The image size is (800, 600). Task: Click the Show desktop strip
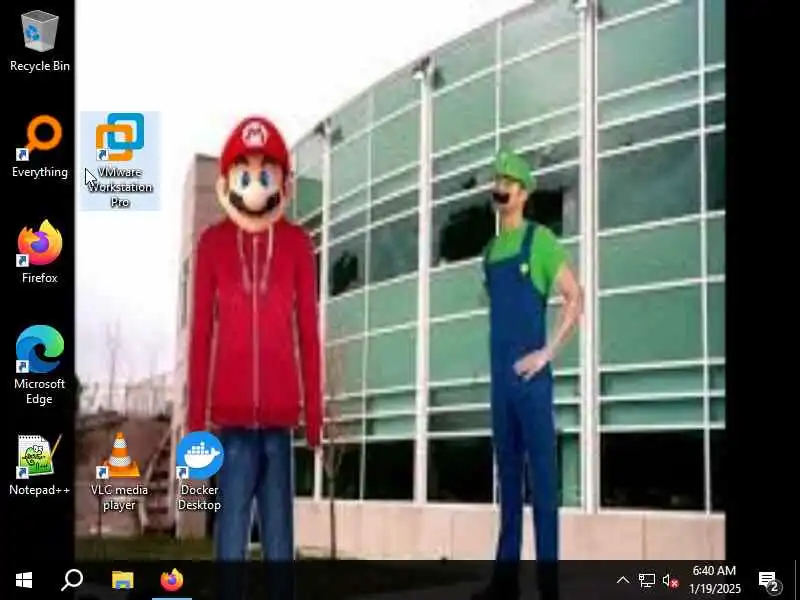pyautogui.click(x=796, y=580)
